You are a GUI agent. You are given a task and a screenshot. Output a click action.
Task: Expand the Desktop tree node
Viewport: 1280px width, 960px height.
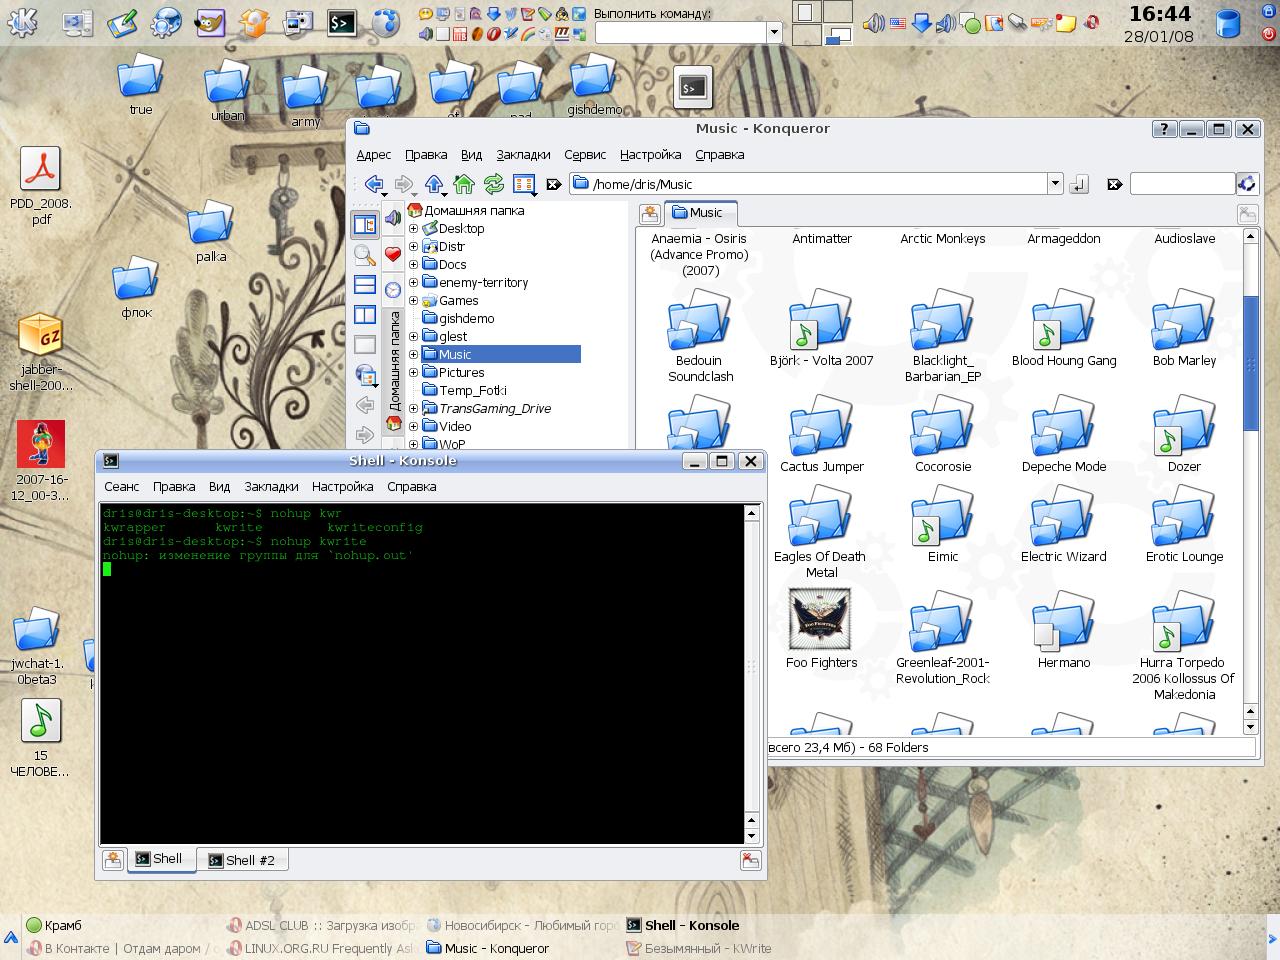[413, 228]
